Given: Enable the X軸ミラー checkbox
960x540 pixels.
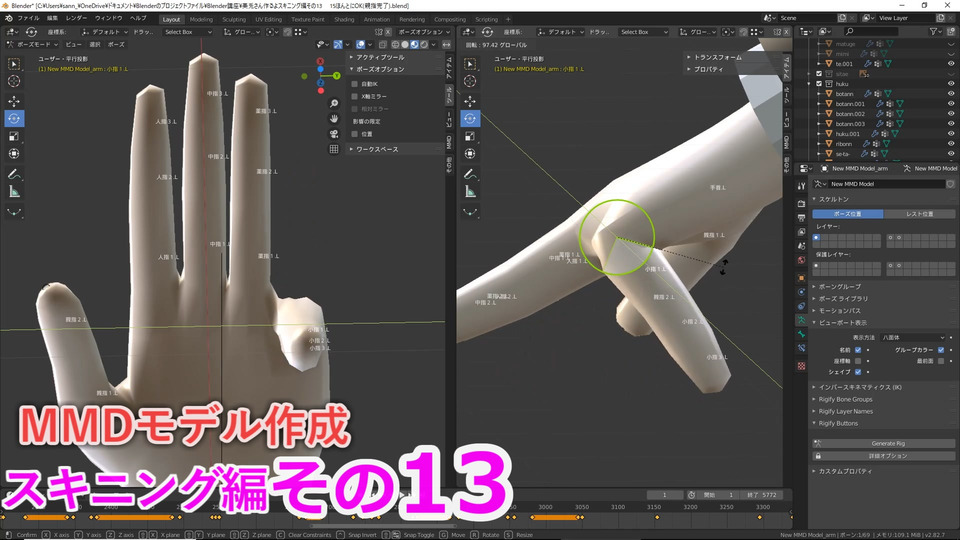Looking at the screenshot, I should point(354,97).
